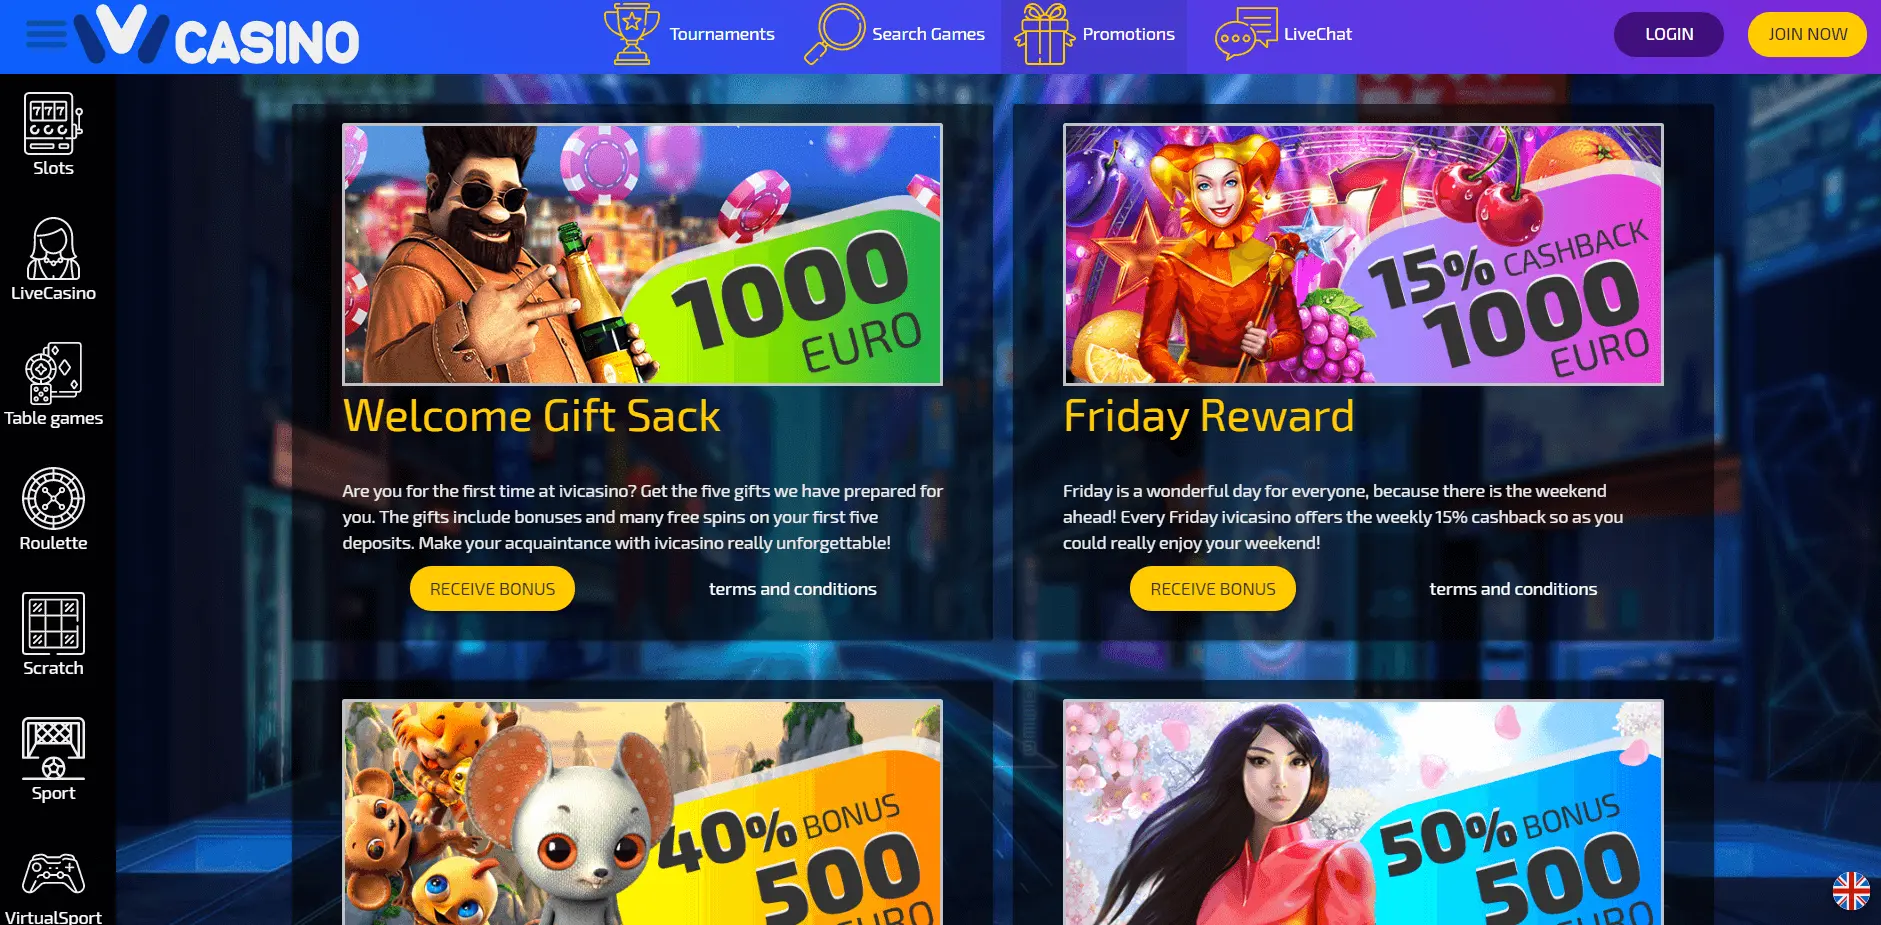Expand the hamburger menu beside the logo
This screenshot has height=925, width=1881.
coord(46,35)
